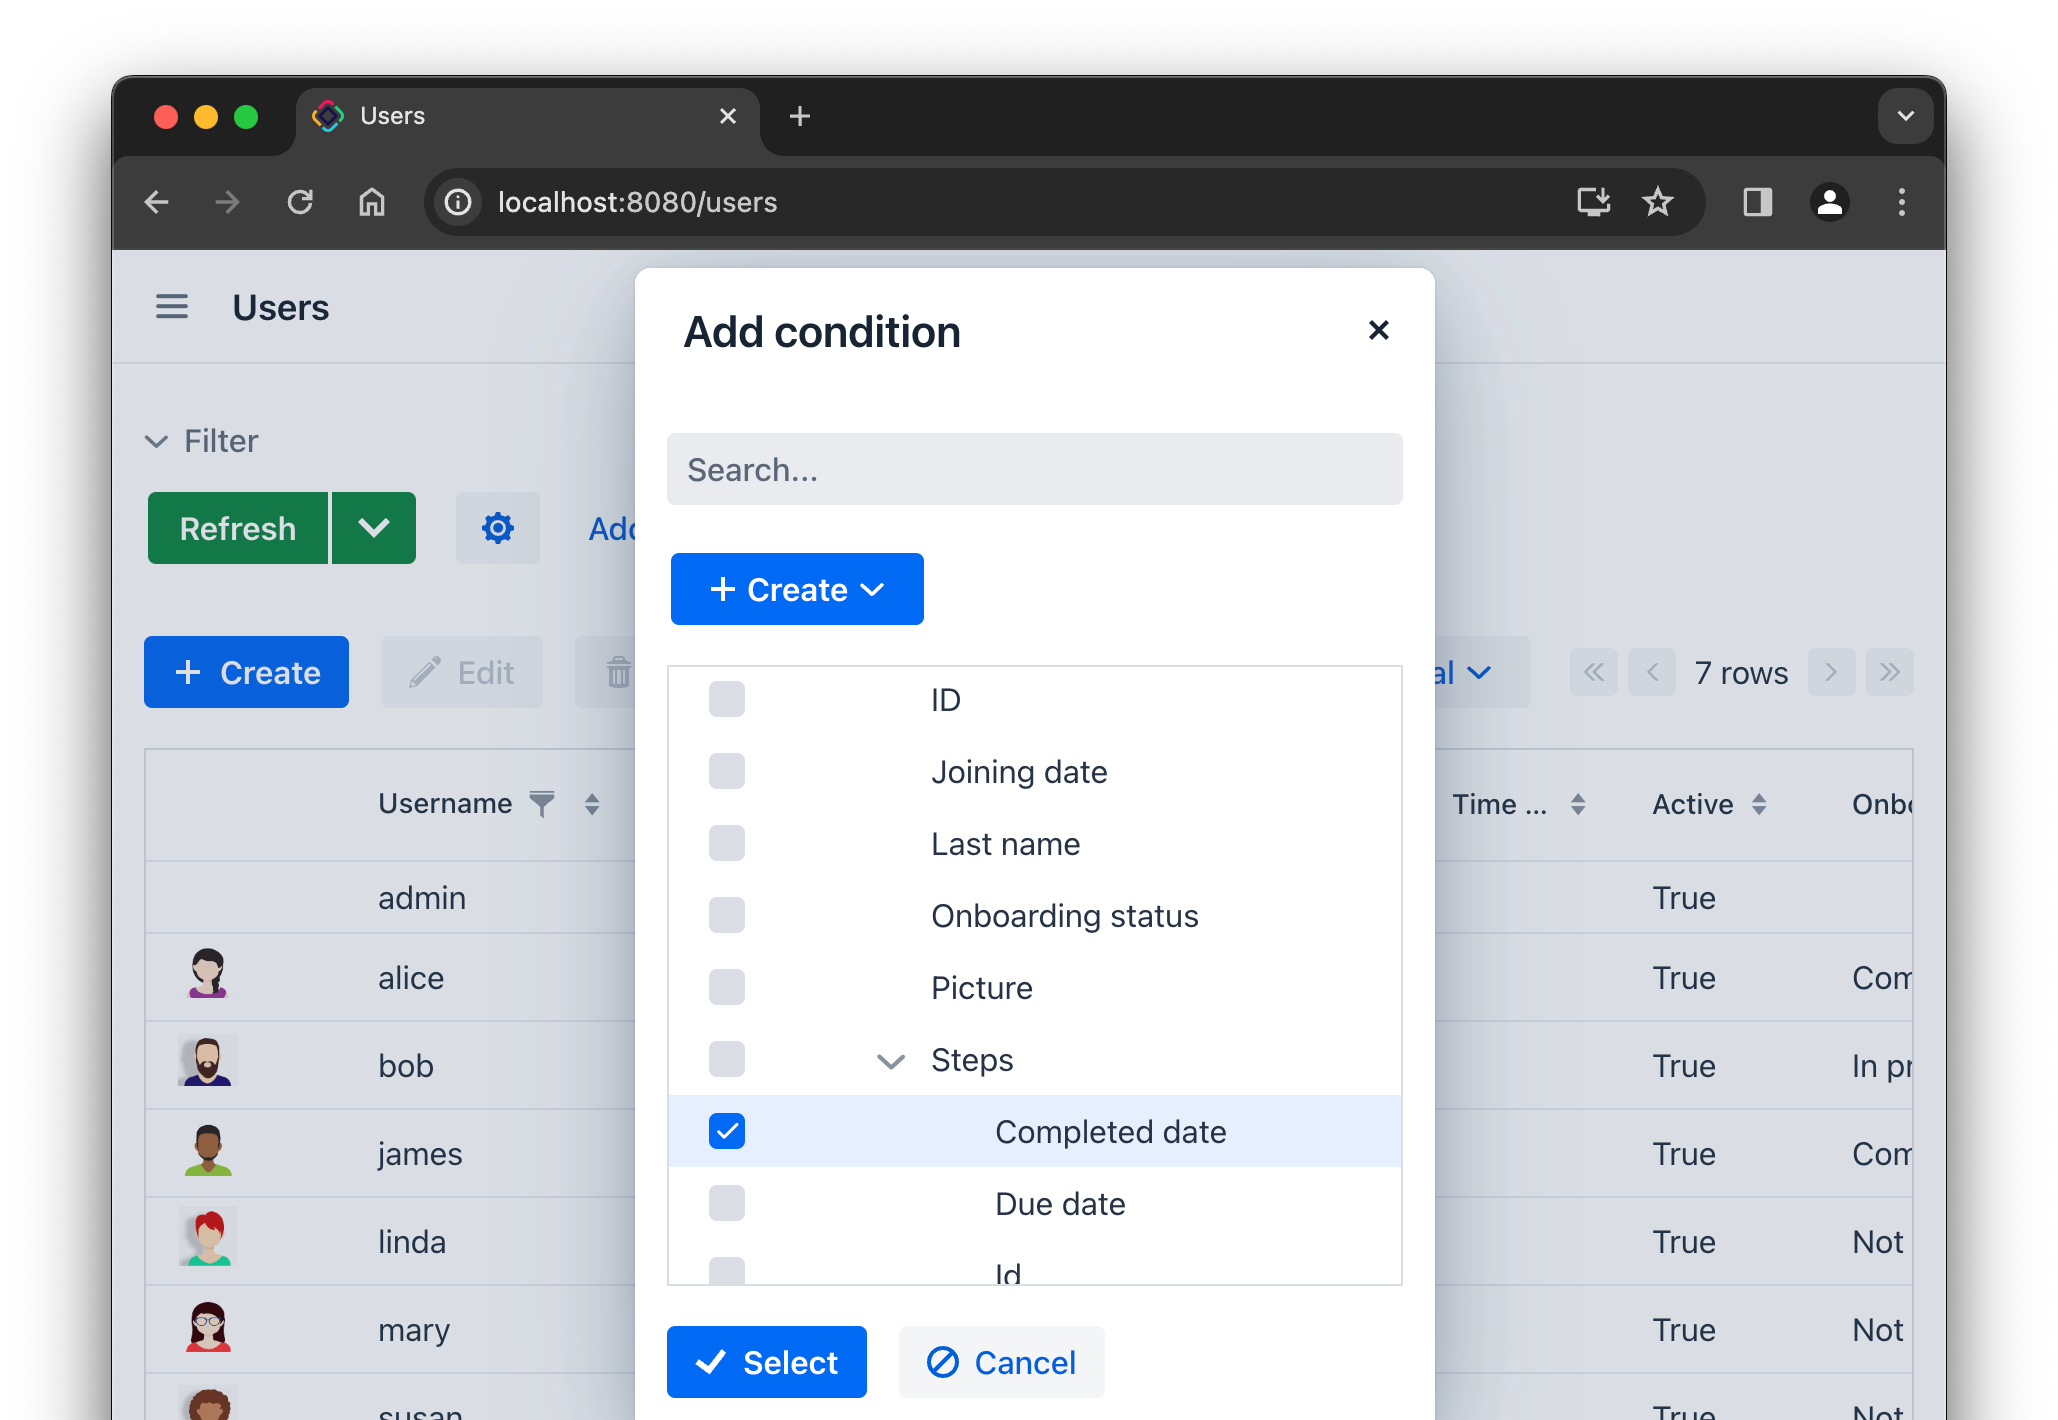
Task: Collapse the Steps group in the list
Action: (x=889, y=1060)
